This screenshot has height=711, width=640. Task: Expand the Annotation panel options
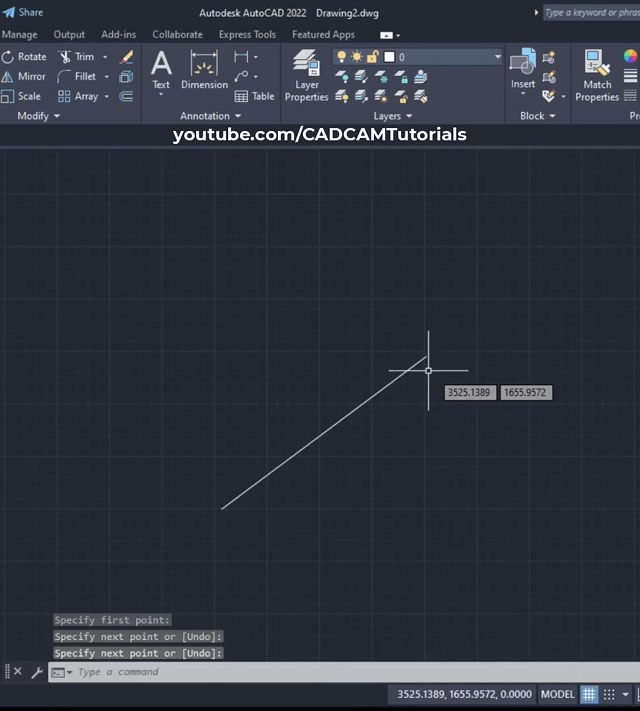pyautogui.click(x=211, y=116)
